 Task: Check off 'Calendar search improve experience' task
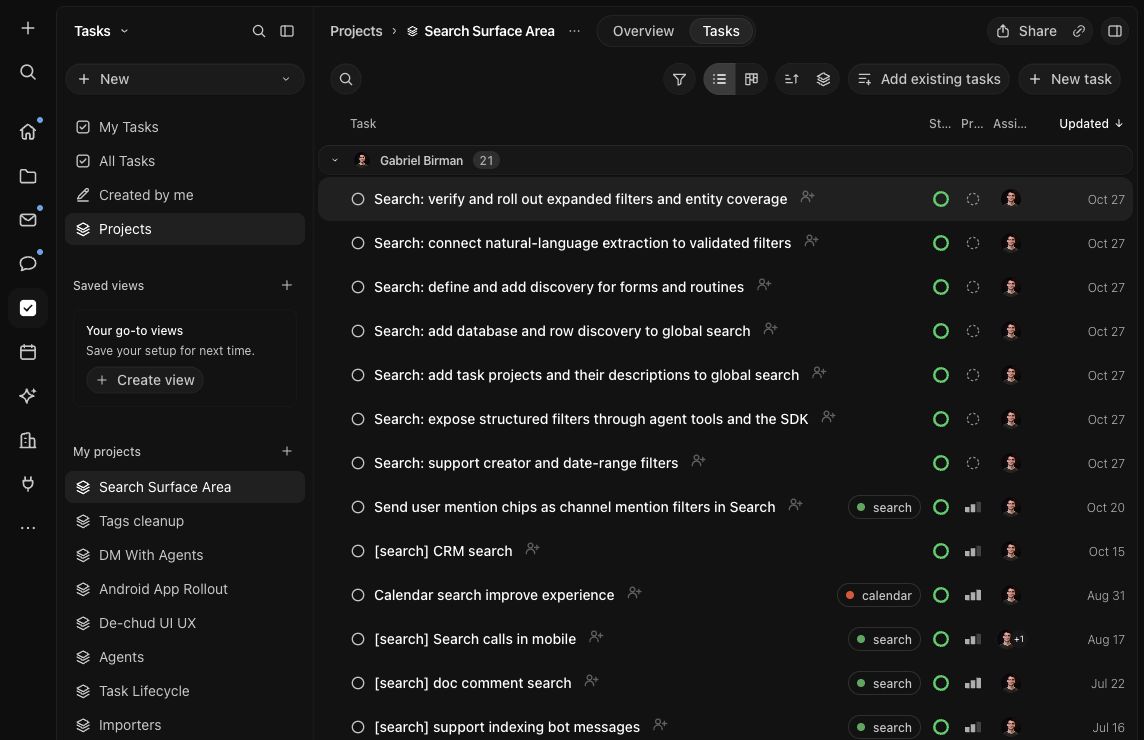[358, 595]
